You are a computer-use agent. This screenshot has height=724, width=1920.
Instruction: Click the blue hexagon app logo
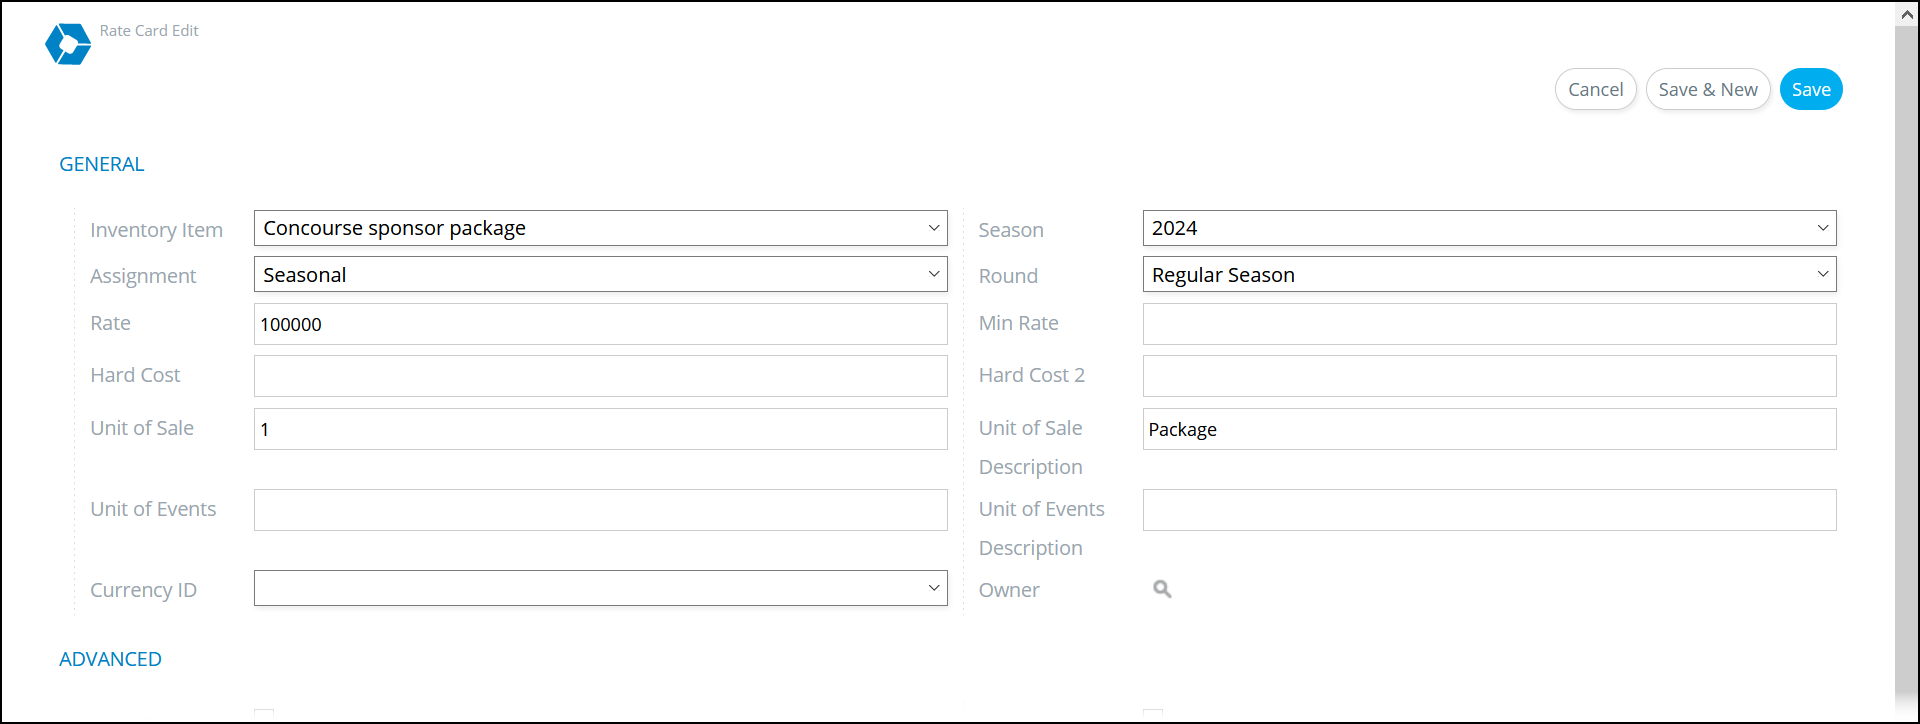(68, 44)
